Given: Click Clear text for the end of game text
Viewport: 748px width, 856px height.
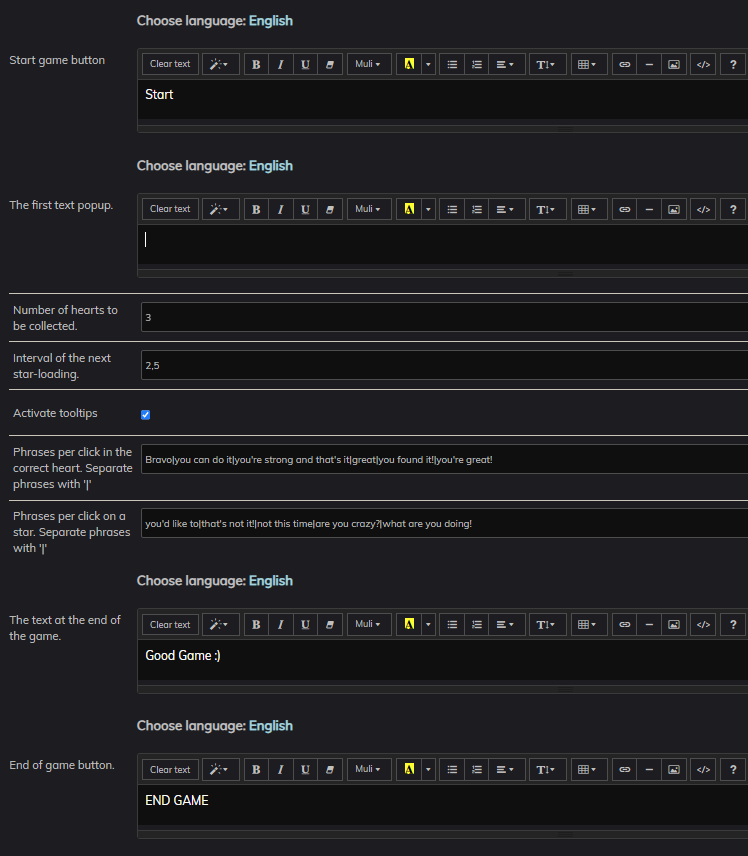Looking at the screenshot, I should point(170,625).
